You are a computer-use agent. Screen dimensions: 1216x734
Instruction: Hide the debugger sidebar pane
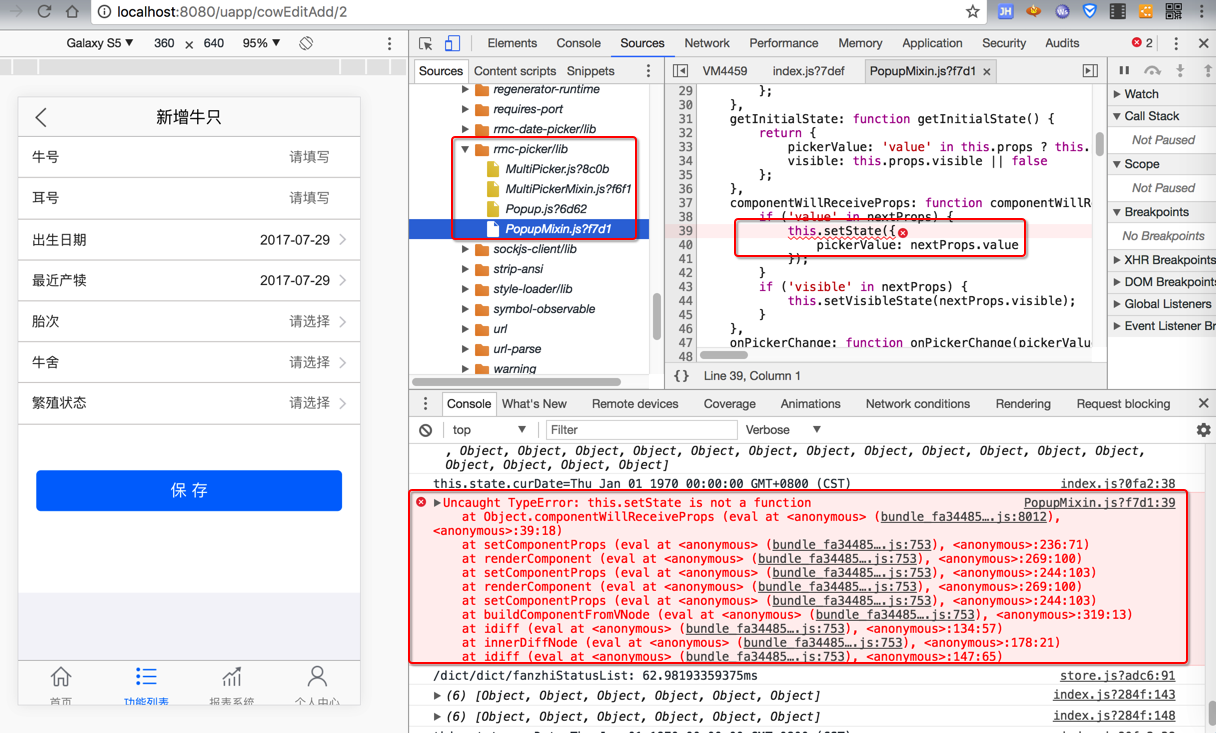[1090, 71]
